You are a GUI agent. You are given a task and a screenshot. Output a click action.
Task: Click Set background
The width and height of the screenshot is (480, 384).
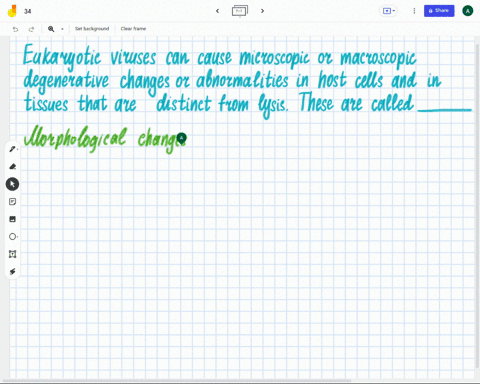point(92,29)
